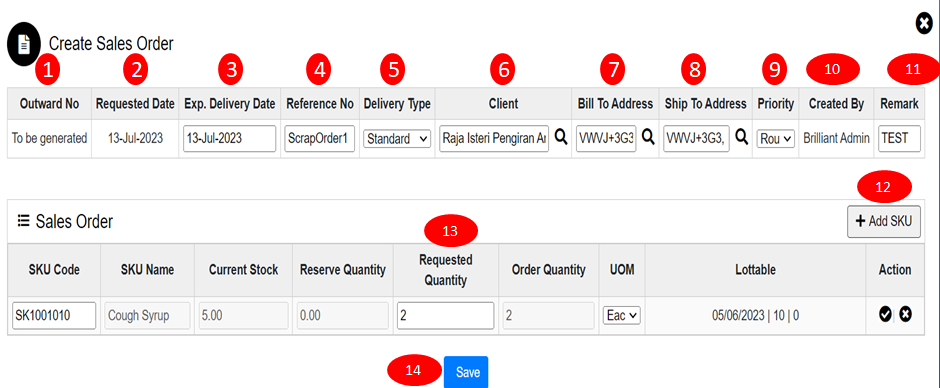Confirm SKU row with checkmark icon

pos(885,314)
